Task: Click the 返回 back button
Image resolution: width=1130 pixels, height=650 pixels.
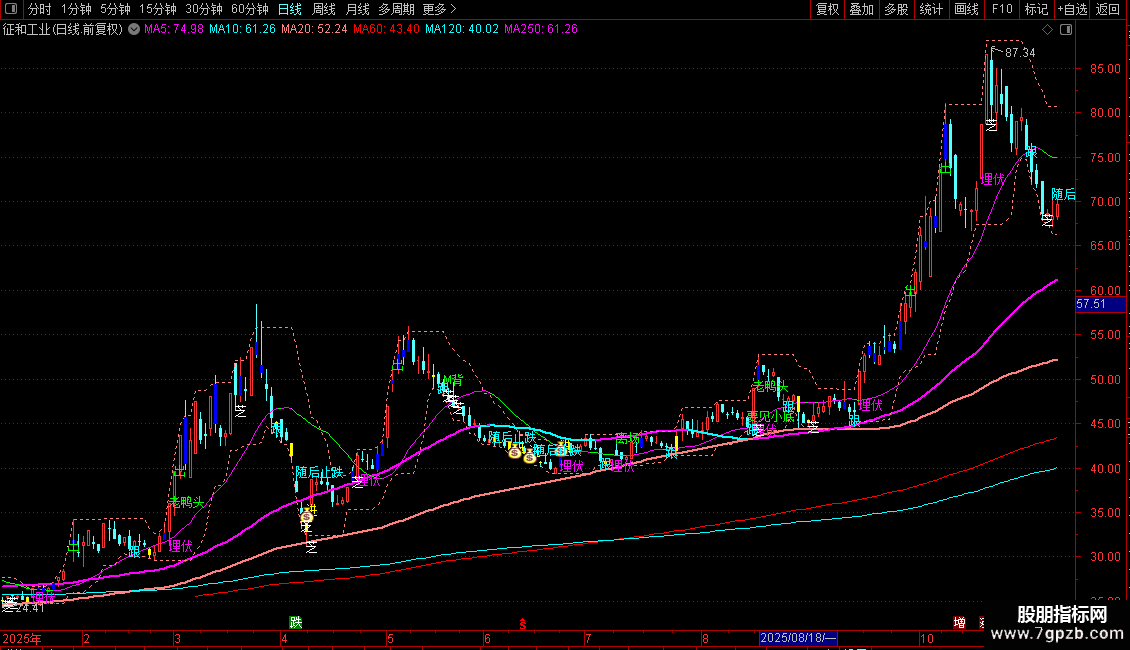Action: (x=1108, y=9)
